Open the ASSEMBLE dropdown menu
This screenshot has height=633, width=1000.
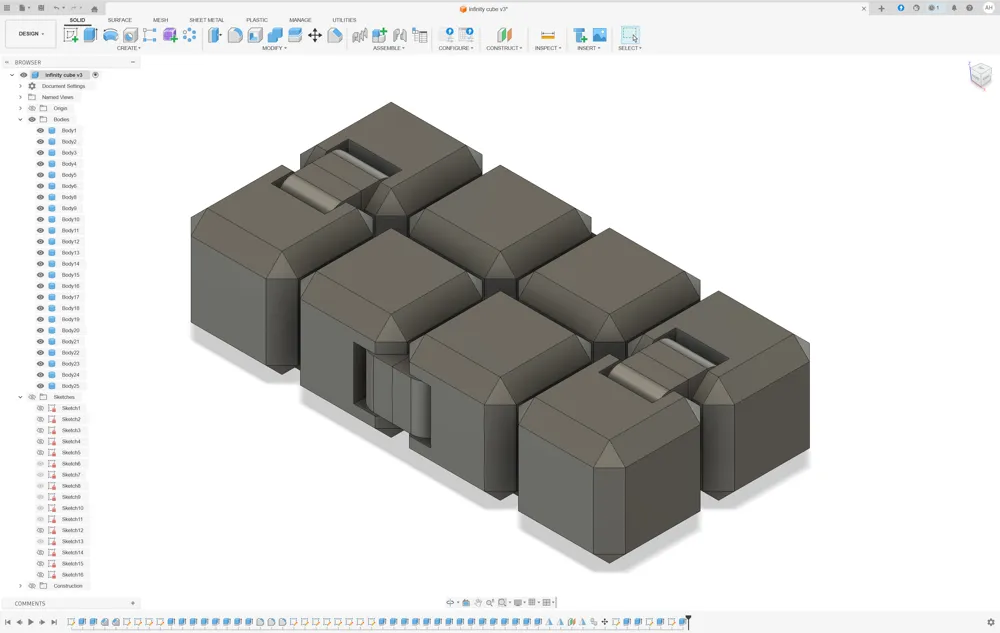coord(389,48)
